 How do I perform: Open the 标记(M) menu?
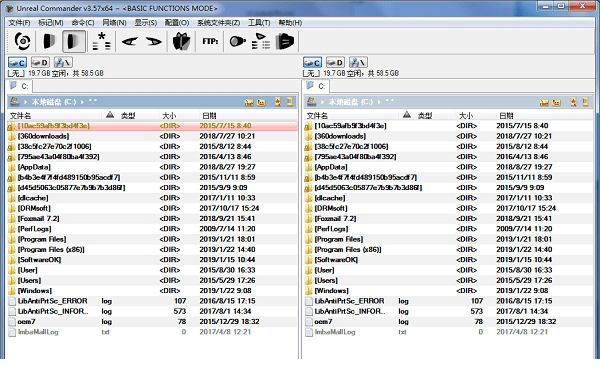pyautogui.click(x=51, y=23)
